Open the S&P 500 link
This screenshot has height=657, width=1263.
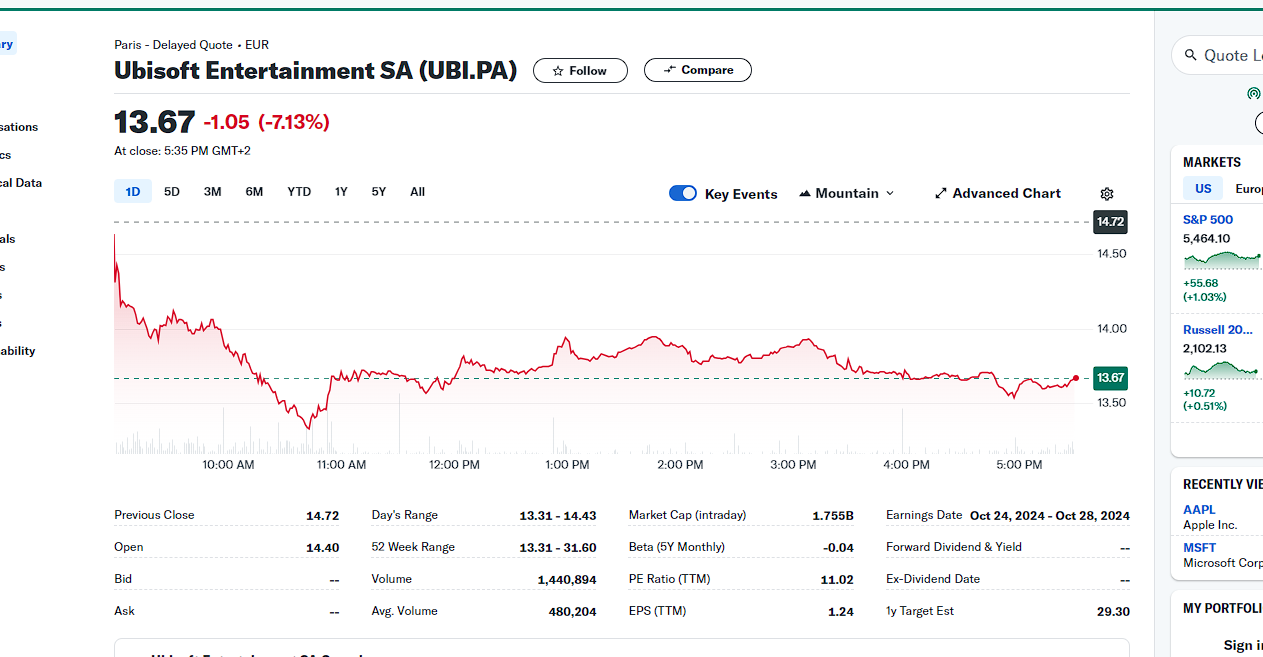coord(1207,219)
